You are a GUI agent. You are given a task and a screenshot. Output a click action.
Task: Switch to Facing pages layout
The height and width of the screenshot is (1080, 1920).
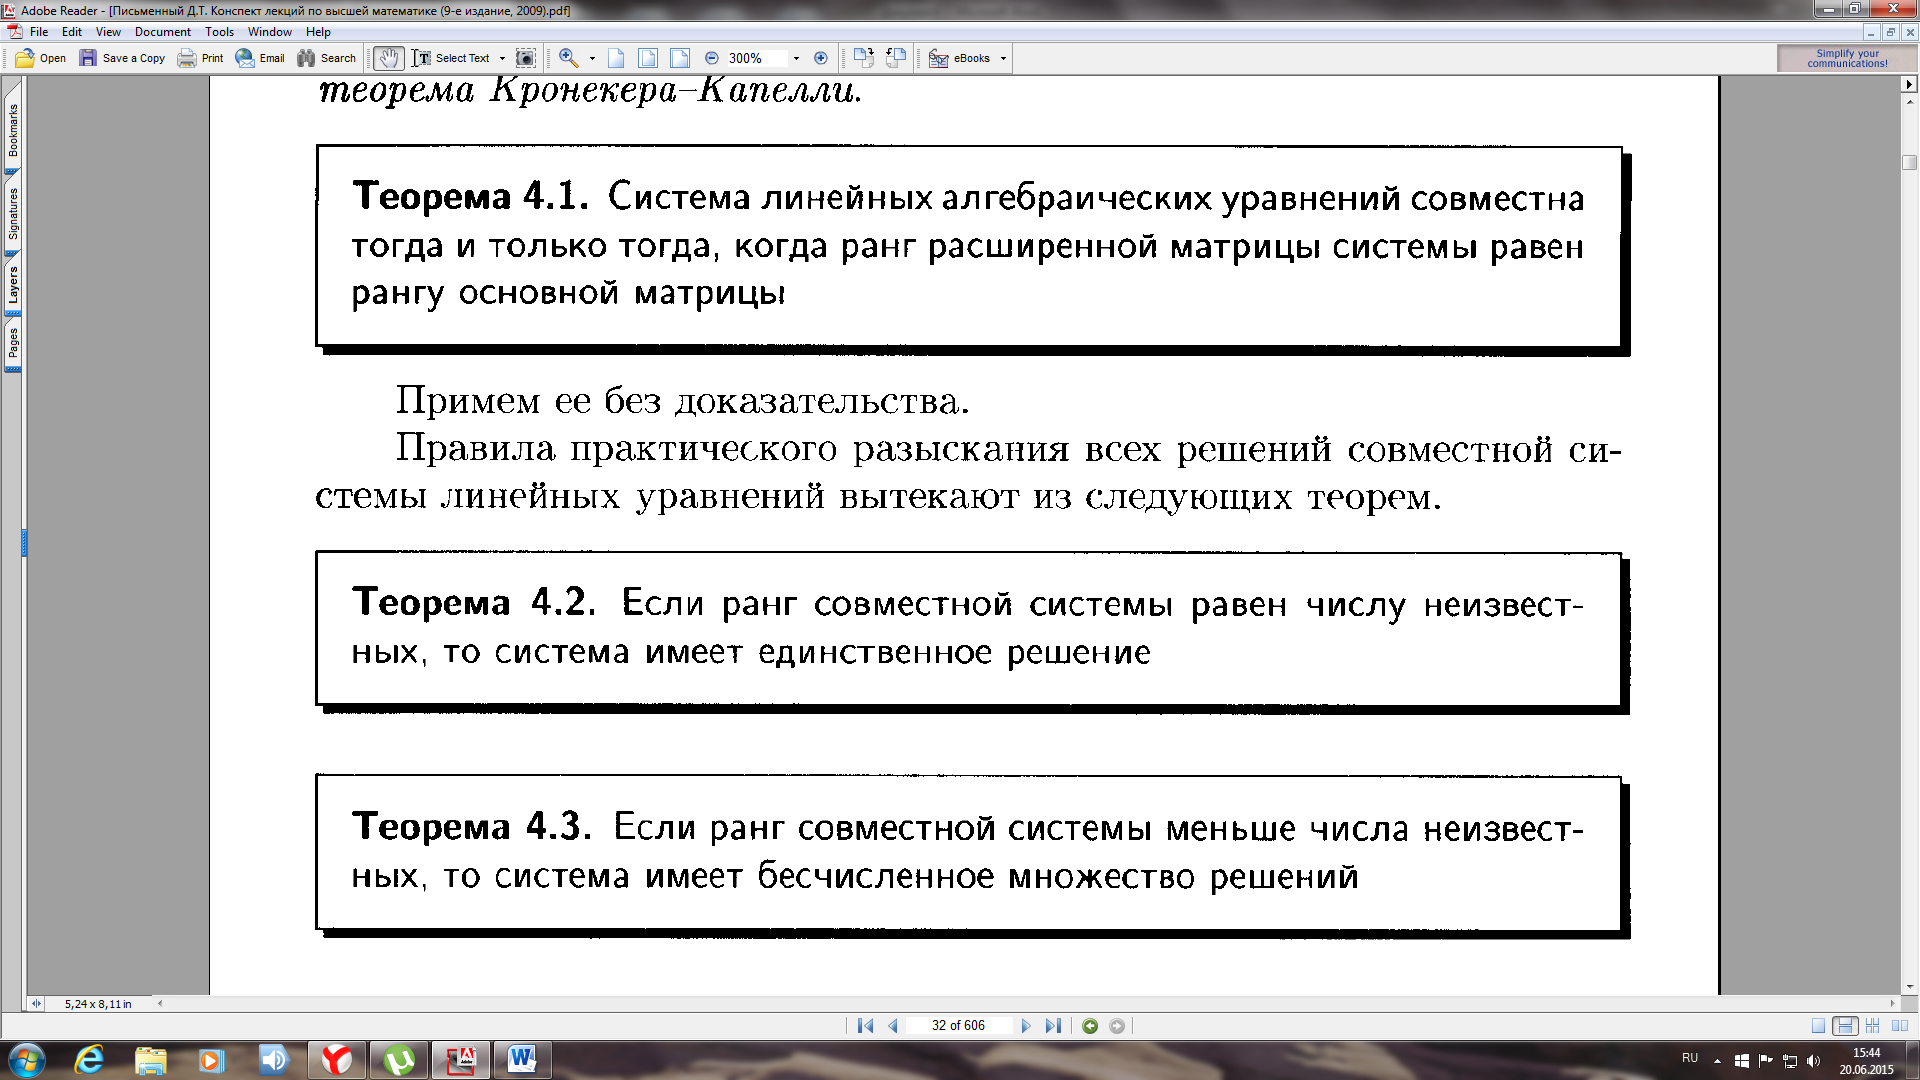(1900, 1026)
